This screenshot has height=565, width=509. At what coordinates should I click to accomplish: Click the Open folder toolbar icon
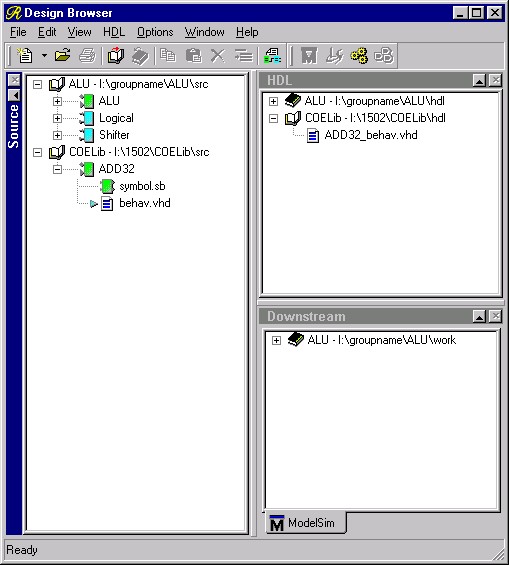point(63,56)
